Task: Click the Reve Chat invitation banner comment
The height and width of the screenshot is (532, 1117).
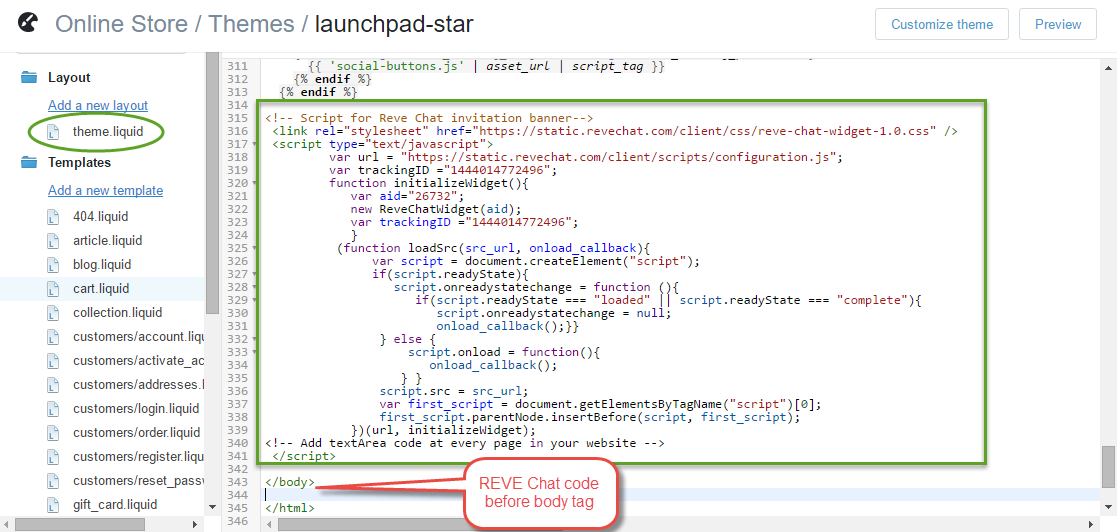Action: (x=429, y=118)
